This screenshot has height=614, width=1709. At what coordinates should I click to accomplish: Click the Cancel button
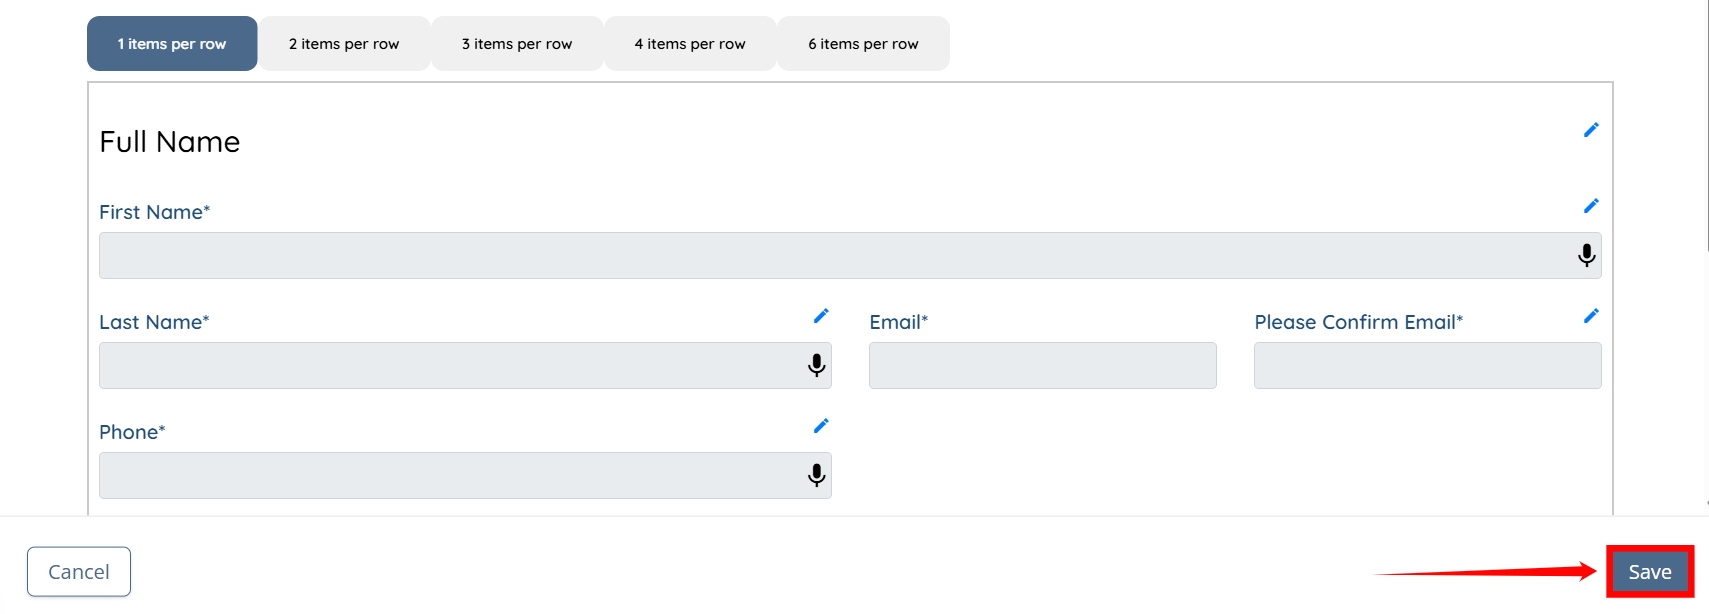pos(79,572)
